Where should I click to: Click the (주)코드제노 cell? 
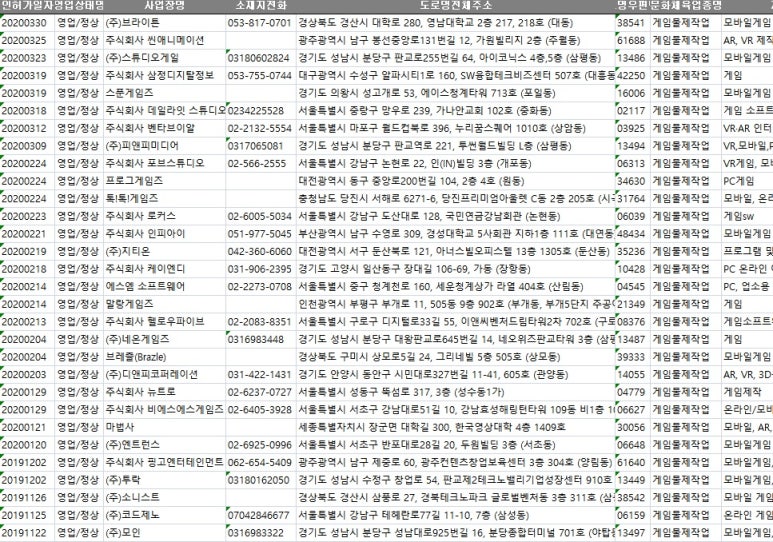point(165,515)
